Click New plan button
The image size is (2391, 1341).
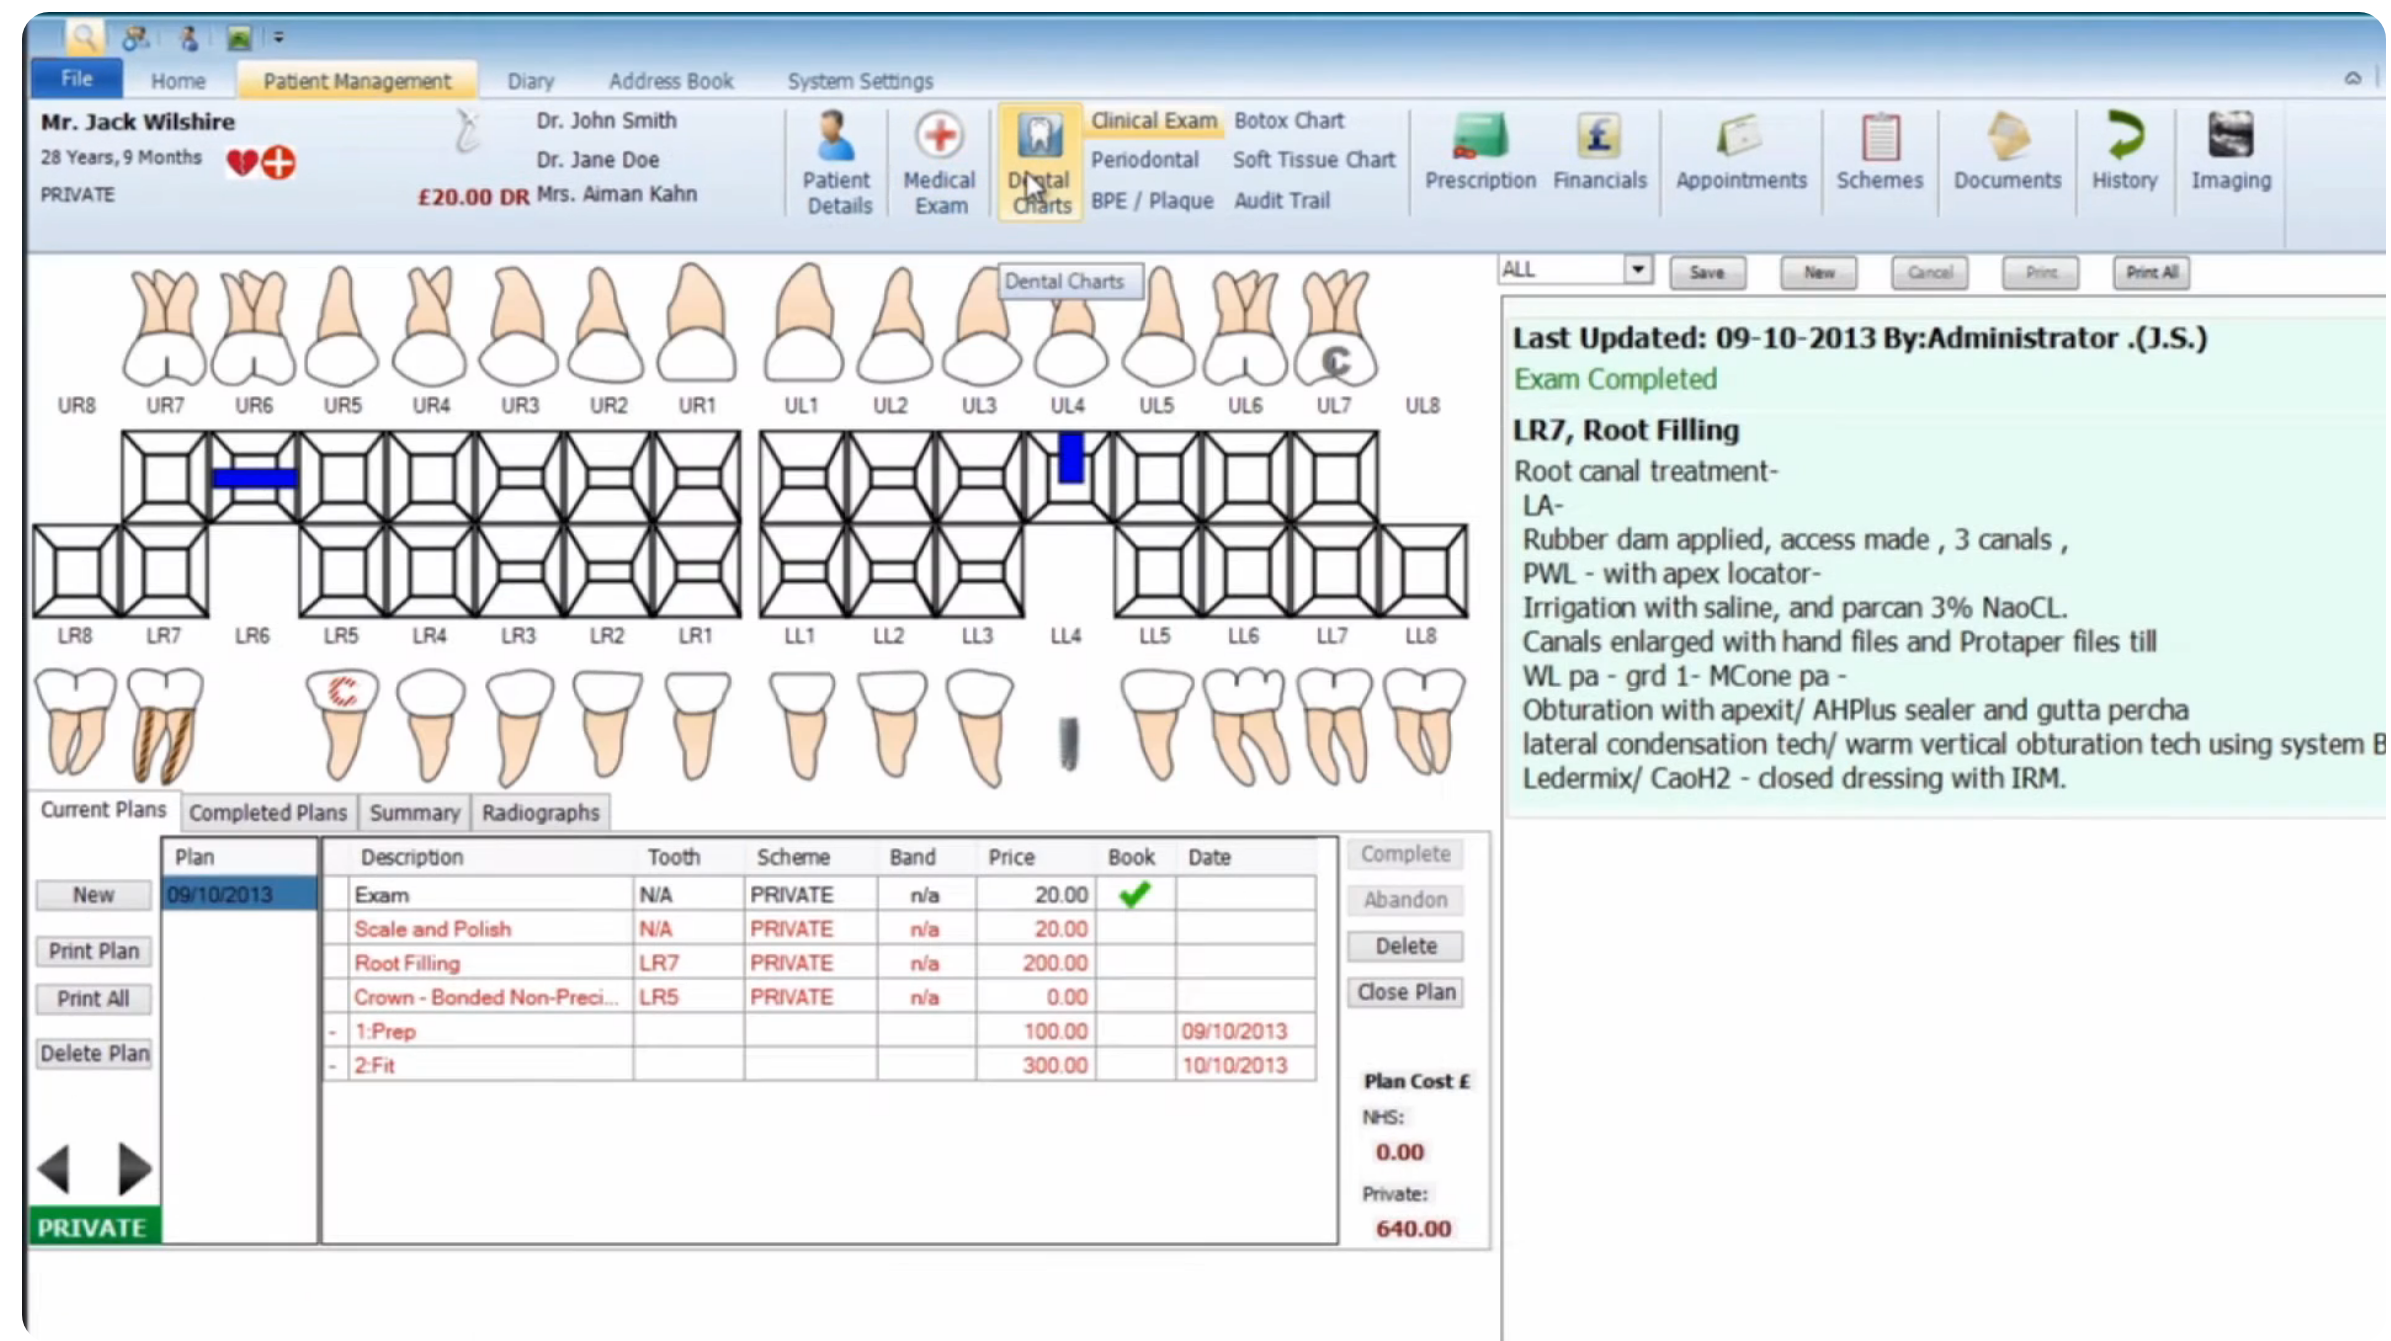[93, 895]
